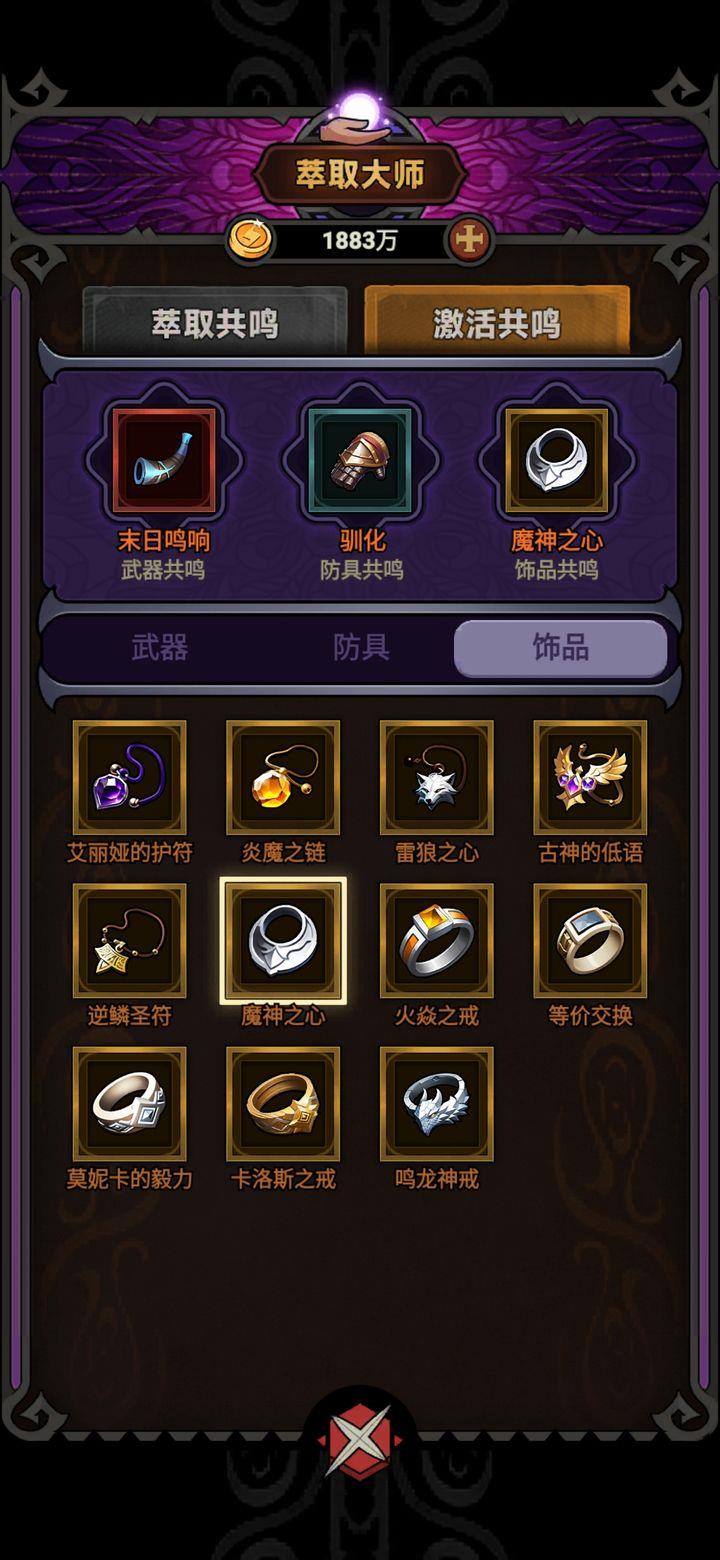The image size is (720, 1560).
Task: Switch to the 防具 category tab
Action: 361,648
